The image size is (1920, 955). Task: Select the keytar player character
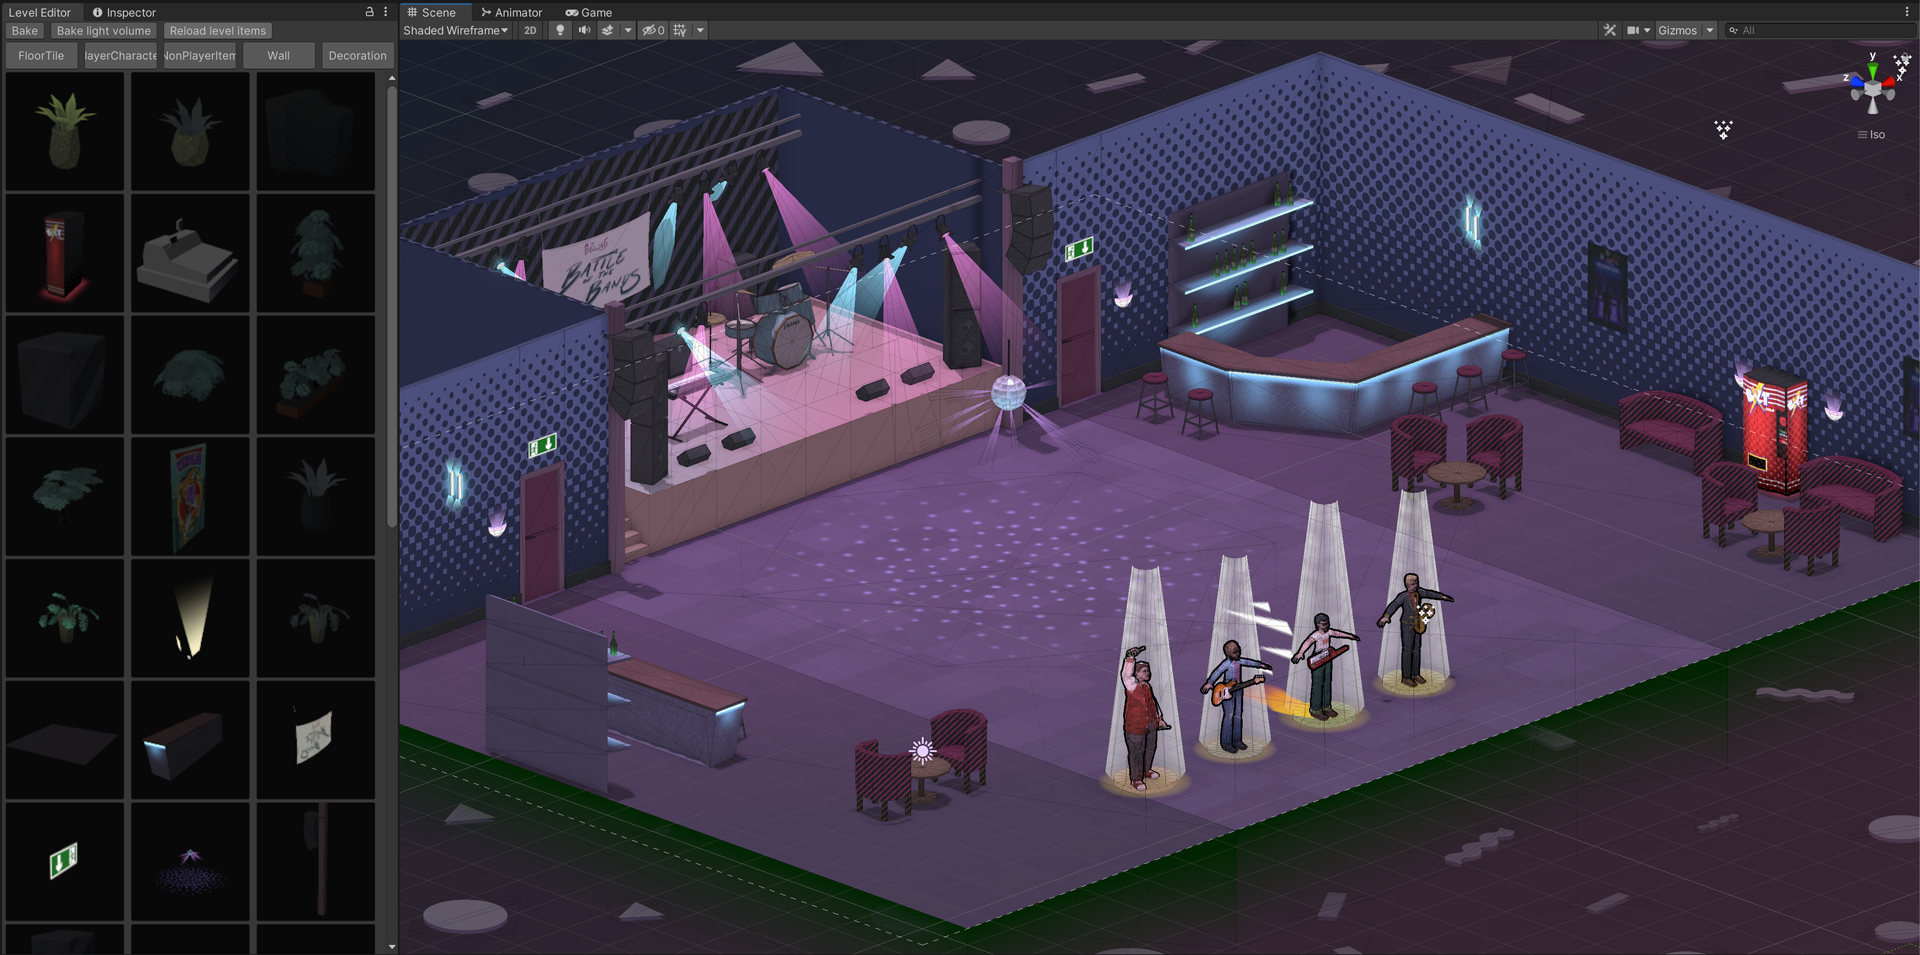1323,664
